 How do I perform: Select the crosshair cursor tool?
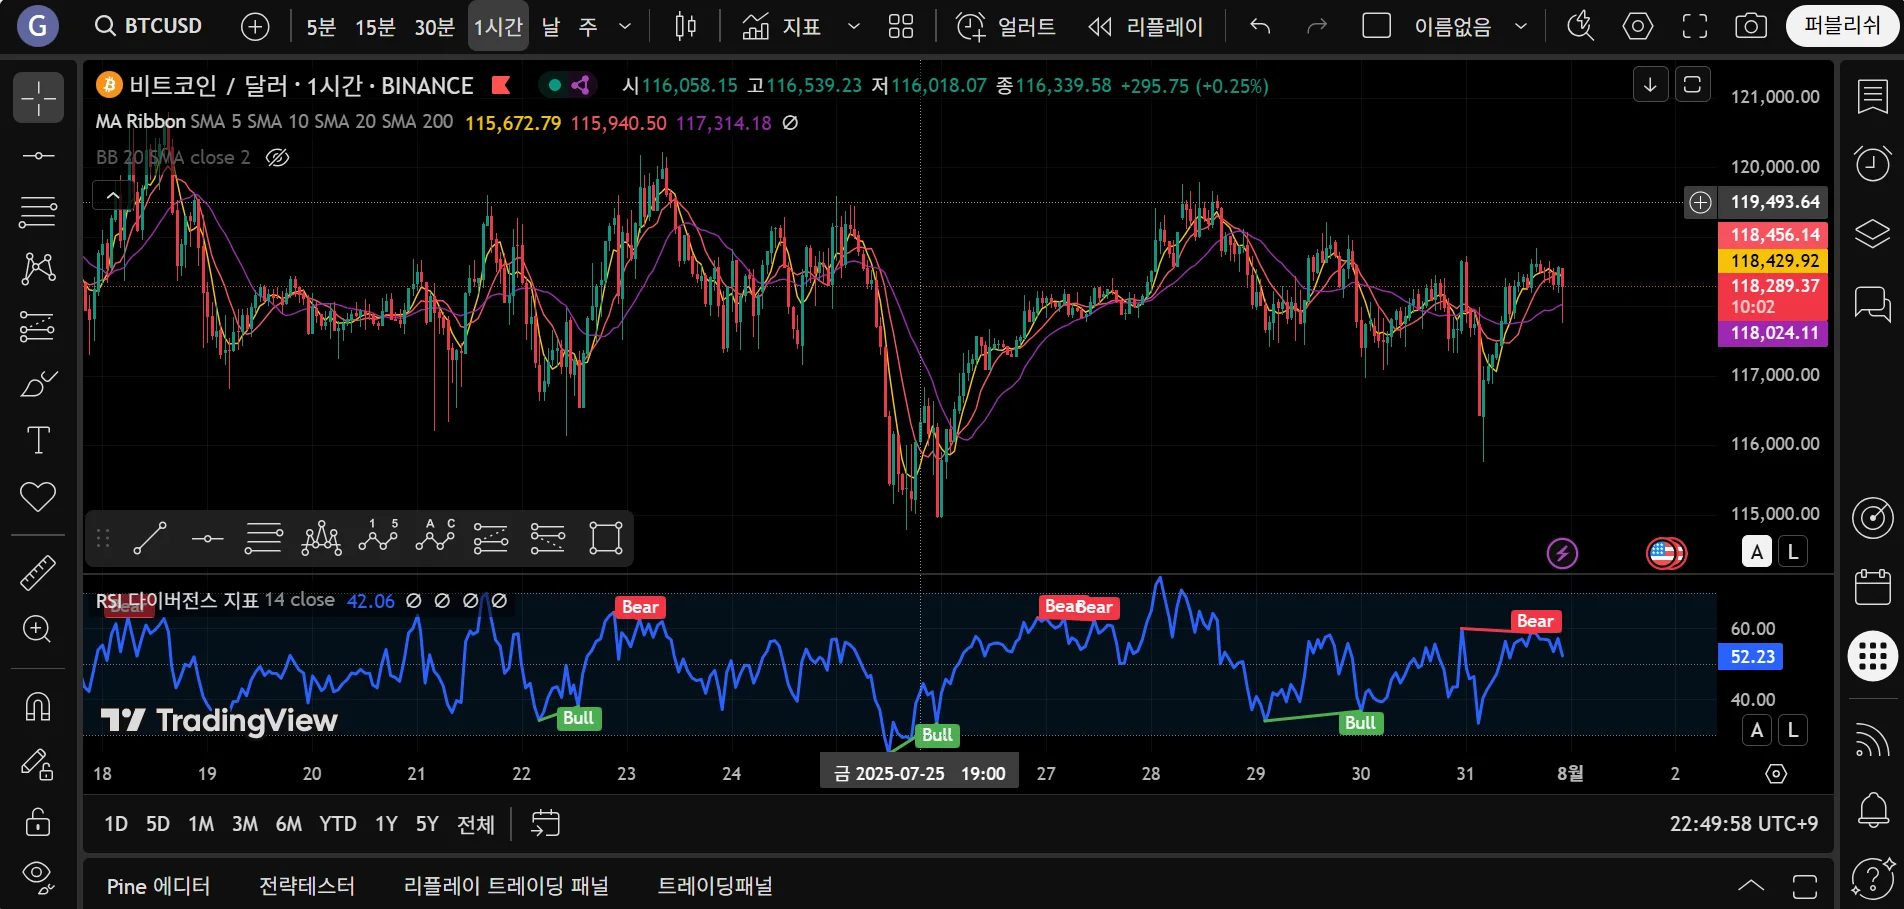38,98
